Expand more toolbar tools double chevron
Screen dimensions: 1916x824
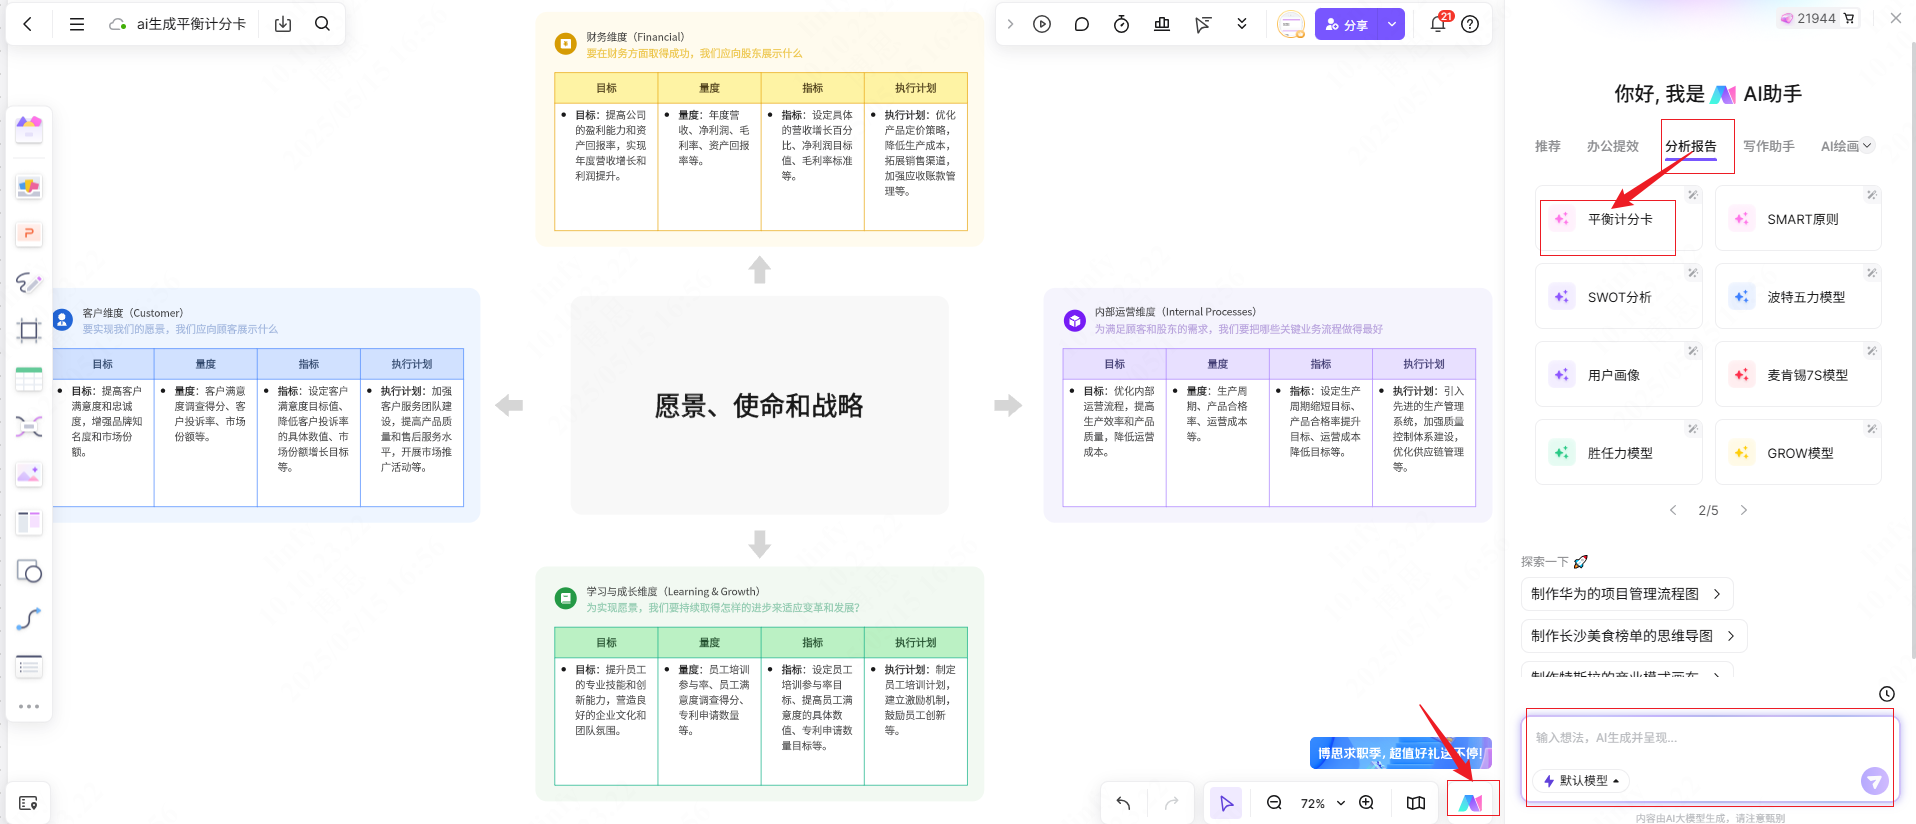(1242, 24)
